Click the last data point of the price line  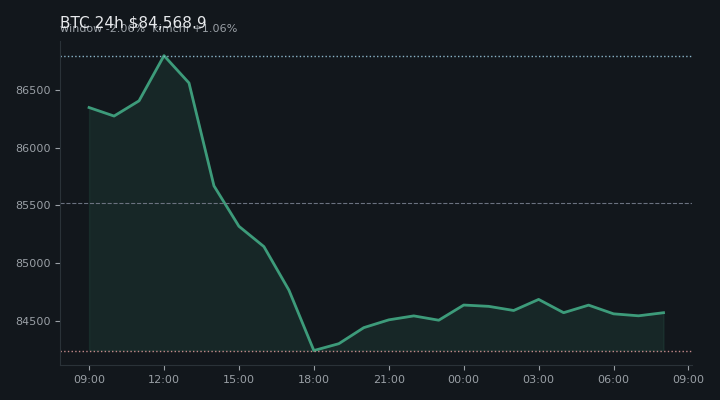[664, 313]
